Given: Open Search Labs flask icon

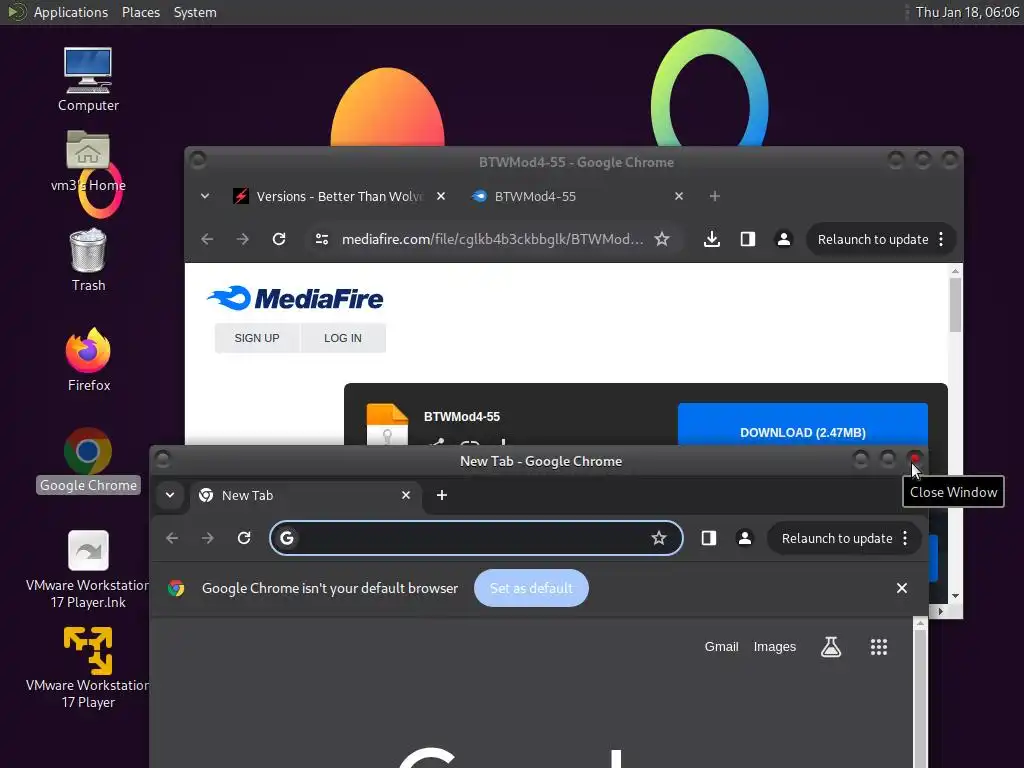Looking at the screenshot, I should point(831,647).
